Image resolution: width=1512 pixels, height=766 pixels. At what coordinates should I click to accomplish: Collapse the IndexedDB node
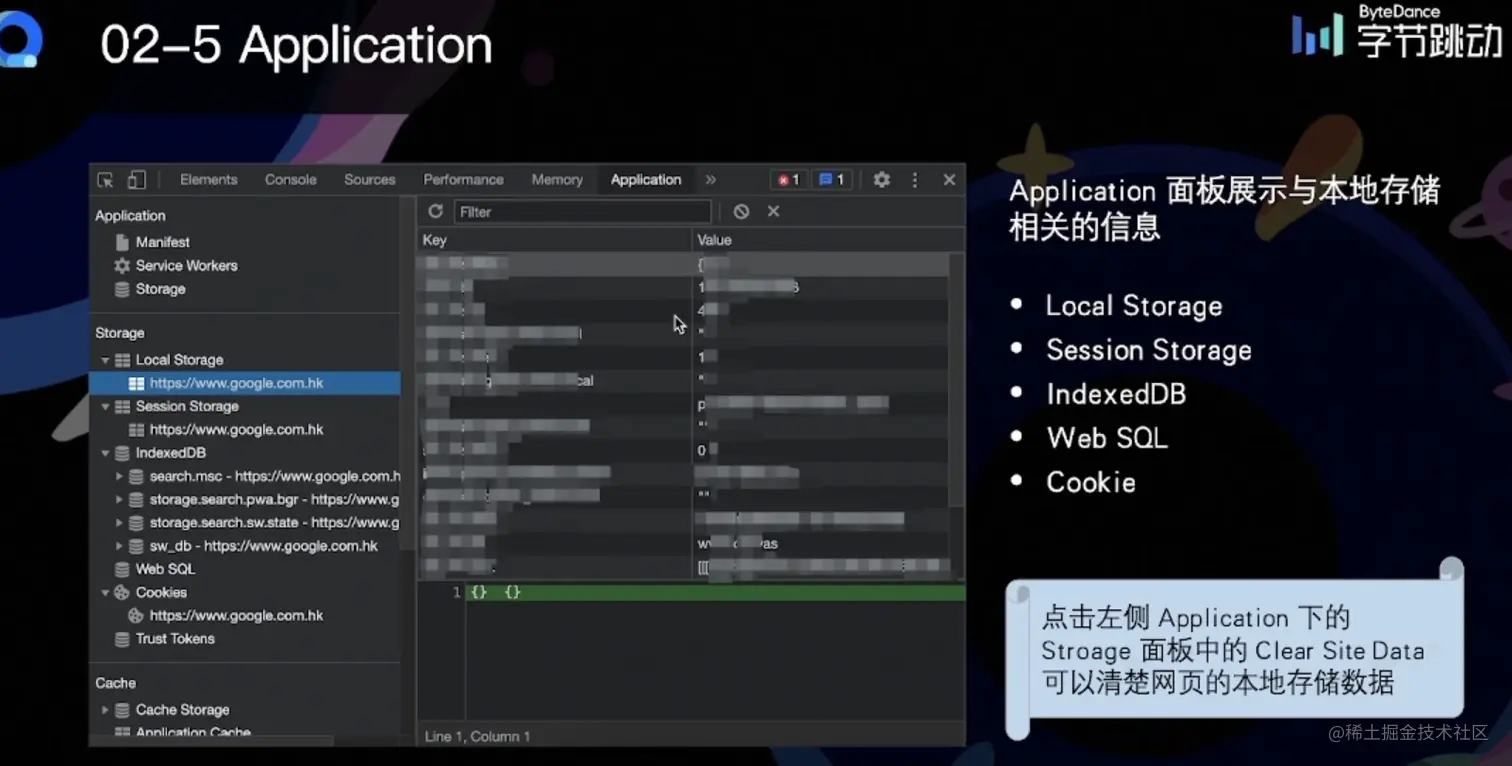click(x=105, y=453)
